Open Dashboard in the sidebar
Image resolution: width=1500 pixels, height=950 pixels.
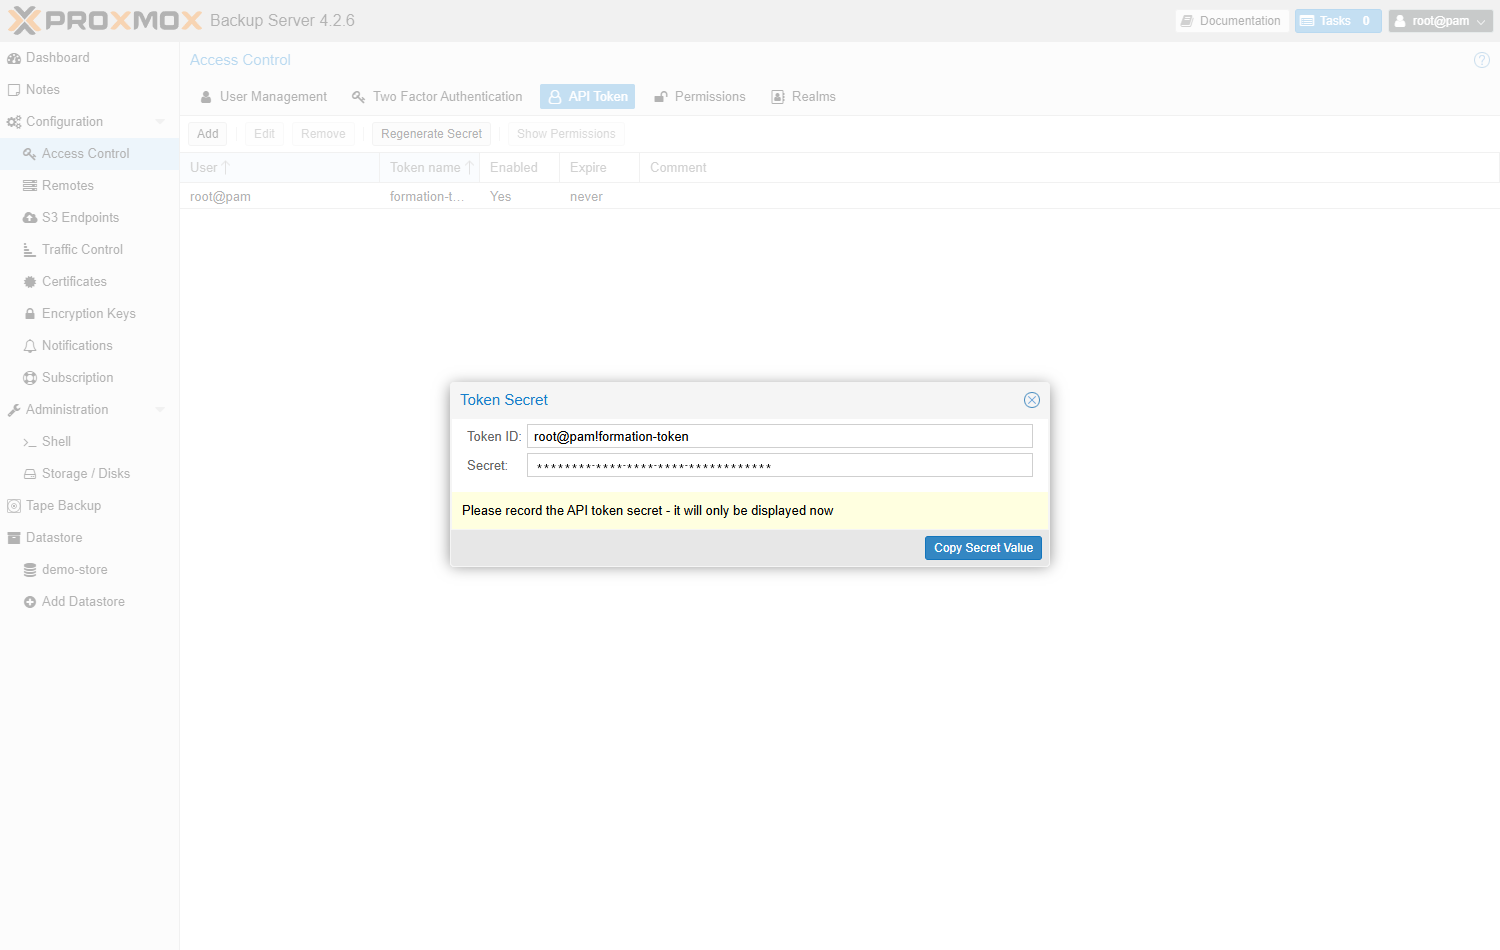click(x=89, y=58)
